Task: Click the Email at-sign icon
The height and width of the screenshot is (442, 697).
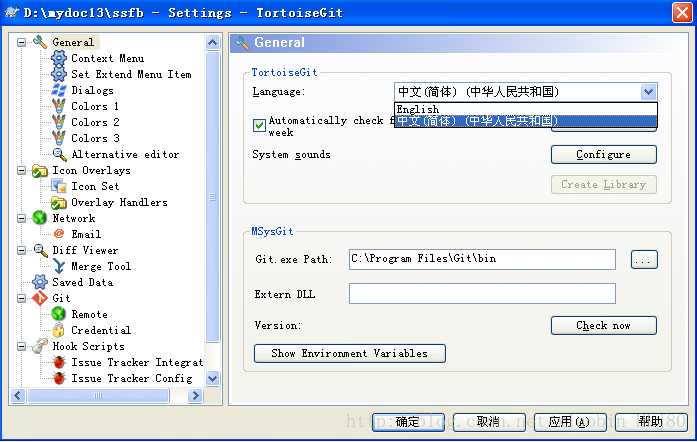Action: [x=59, y=234]
